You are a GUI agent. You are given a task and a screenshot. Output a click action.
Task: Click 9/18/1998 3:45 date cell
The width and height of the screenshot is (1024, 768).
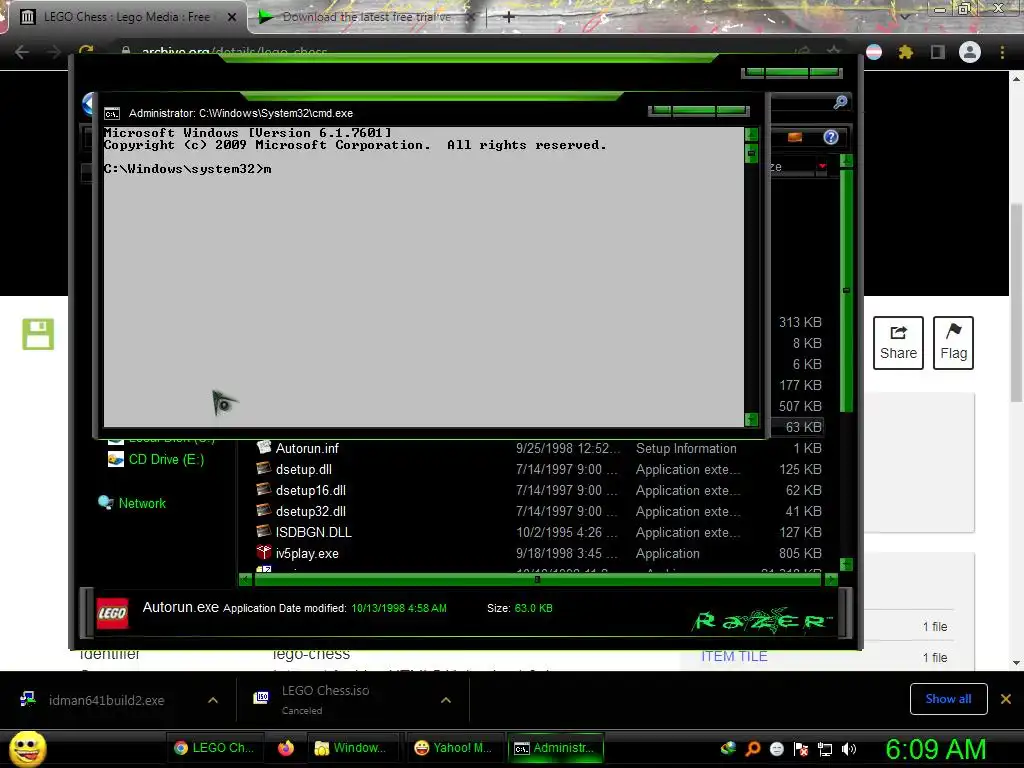566,554
